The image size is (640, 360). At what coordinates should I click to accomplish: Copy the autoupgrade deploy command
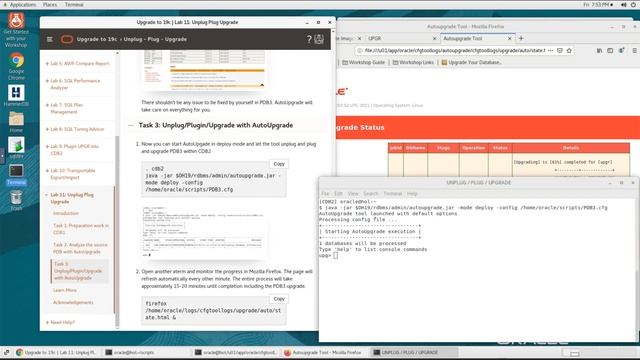click(279, 164)
